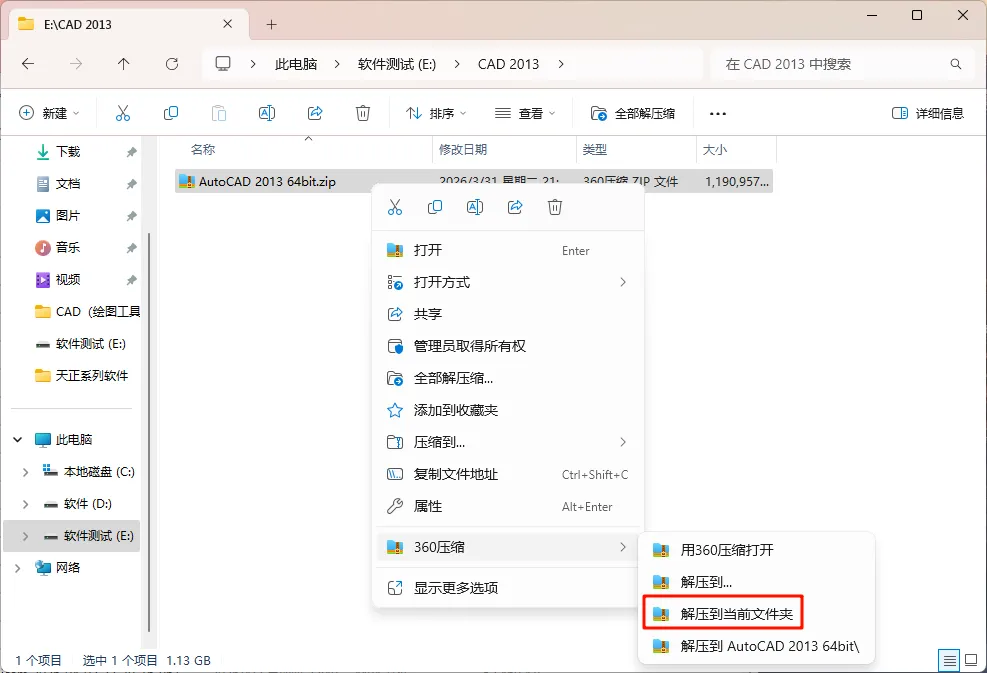The width and height of the screenshot is (987, 673).
Task: Switch to large icons view in status bar
Action: [971, 660]
